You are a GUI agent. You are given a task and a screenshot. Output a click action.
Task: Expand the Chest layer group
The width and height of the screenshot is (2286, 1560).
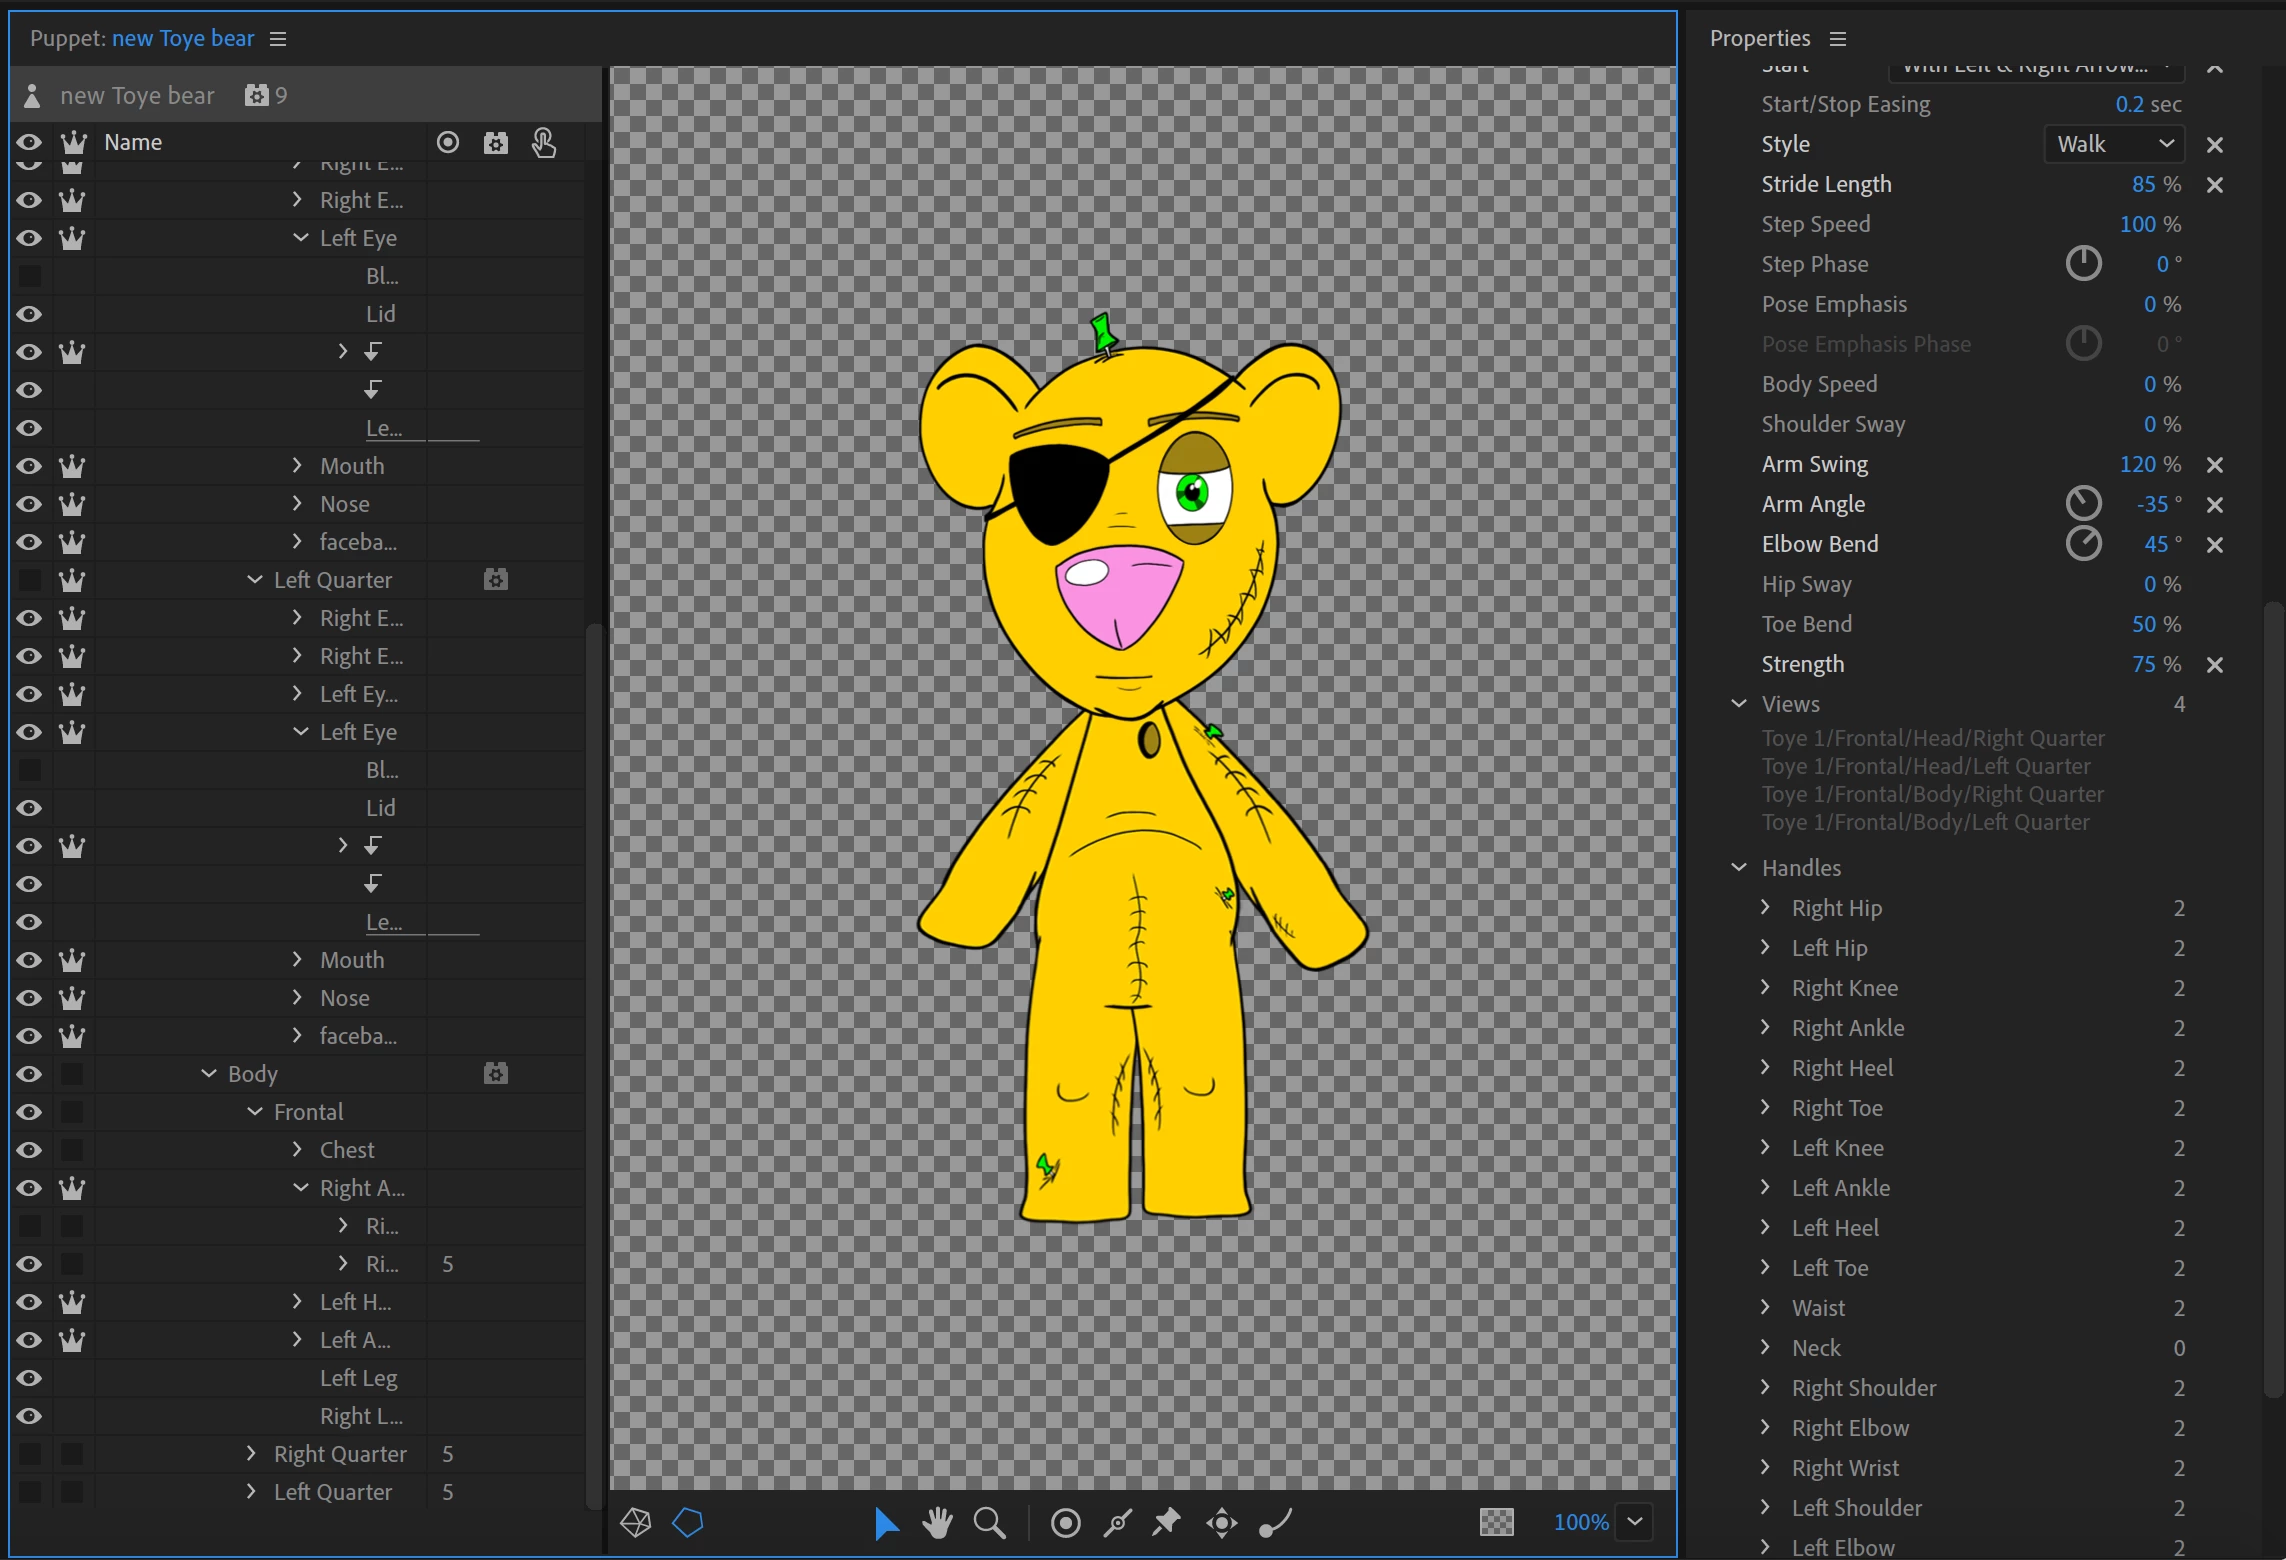(297, 1150)
